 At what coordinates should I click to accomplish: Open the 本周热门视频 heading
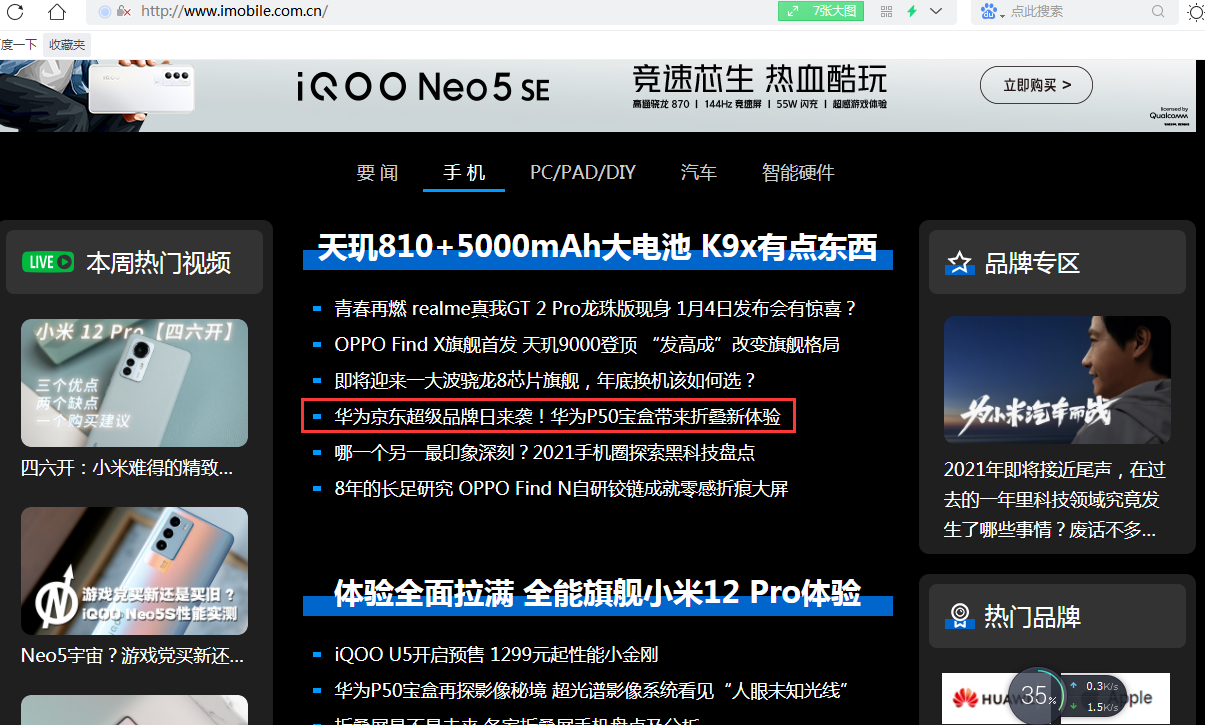[x=158, y=263]
